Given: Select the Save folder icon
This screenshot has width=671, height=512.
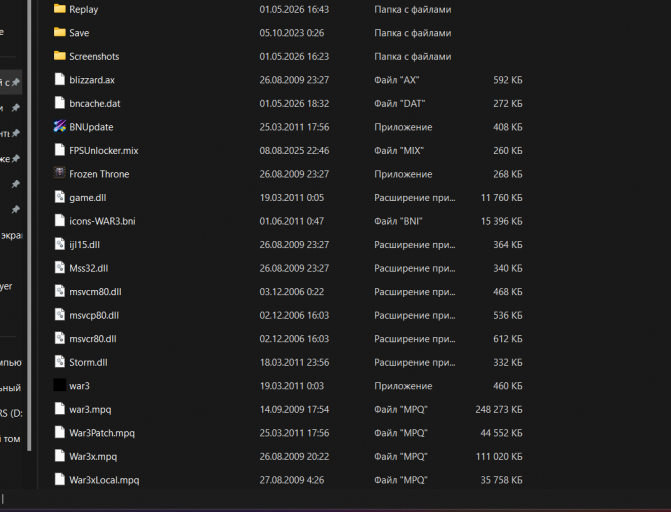Looking at the screenshot, I should (x=60, y=33).
